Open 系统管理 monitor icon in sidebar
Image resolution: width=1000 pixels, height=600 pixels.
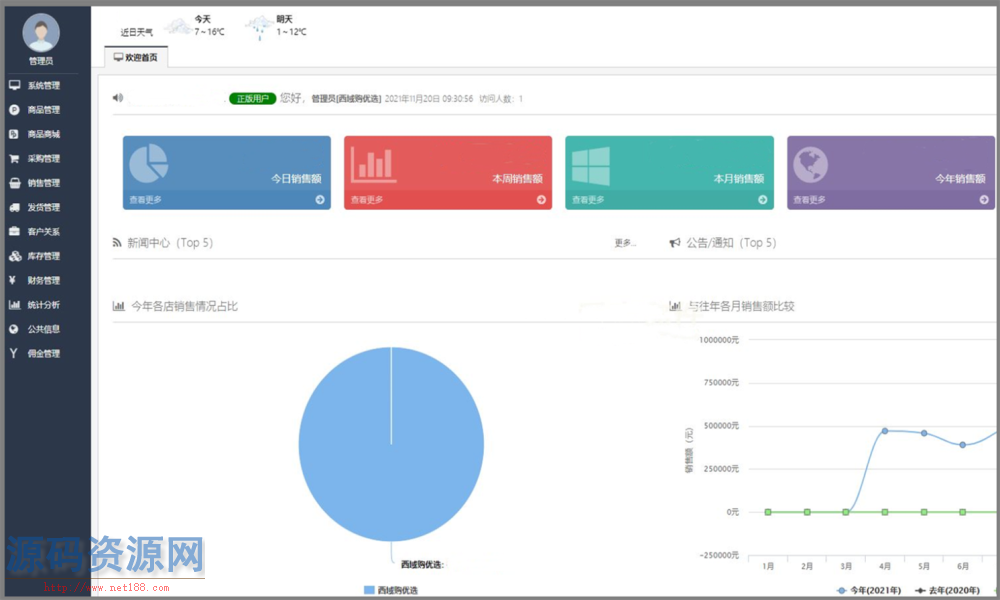(14, 85)
